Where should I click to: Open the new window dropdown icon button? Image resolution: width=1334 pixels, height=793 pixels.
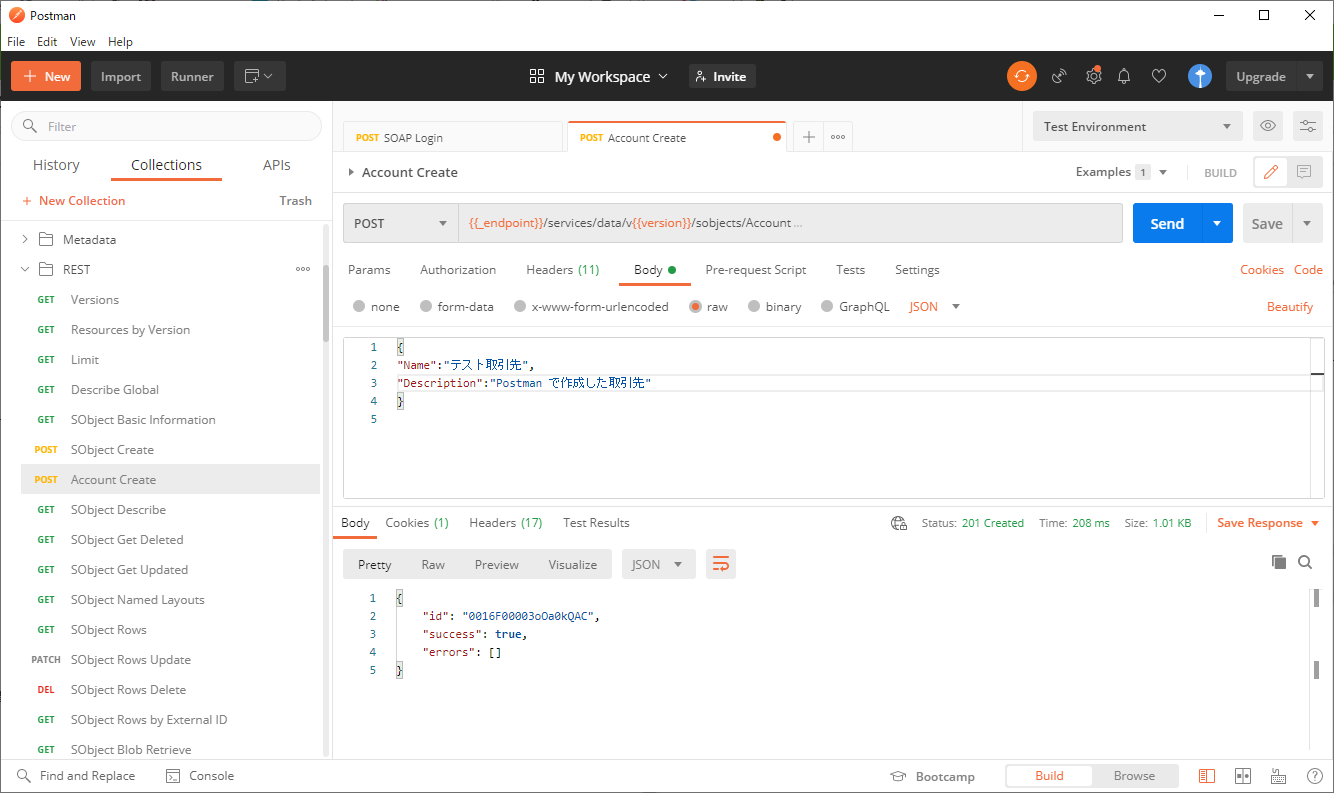pyautogui.click(x=260, y=76)
